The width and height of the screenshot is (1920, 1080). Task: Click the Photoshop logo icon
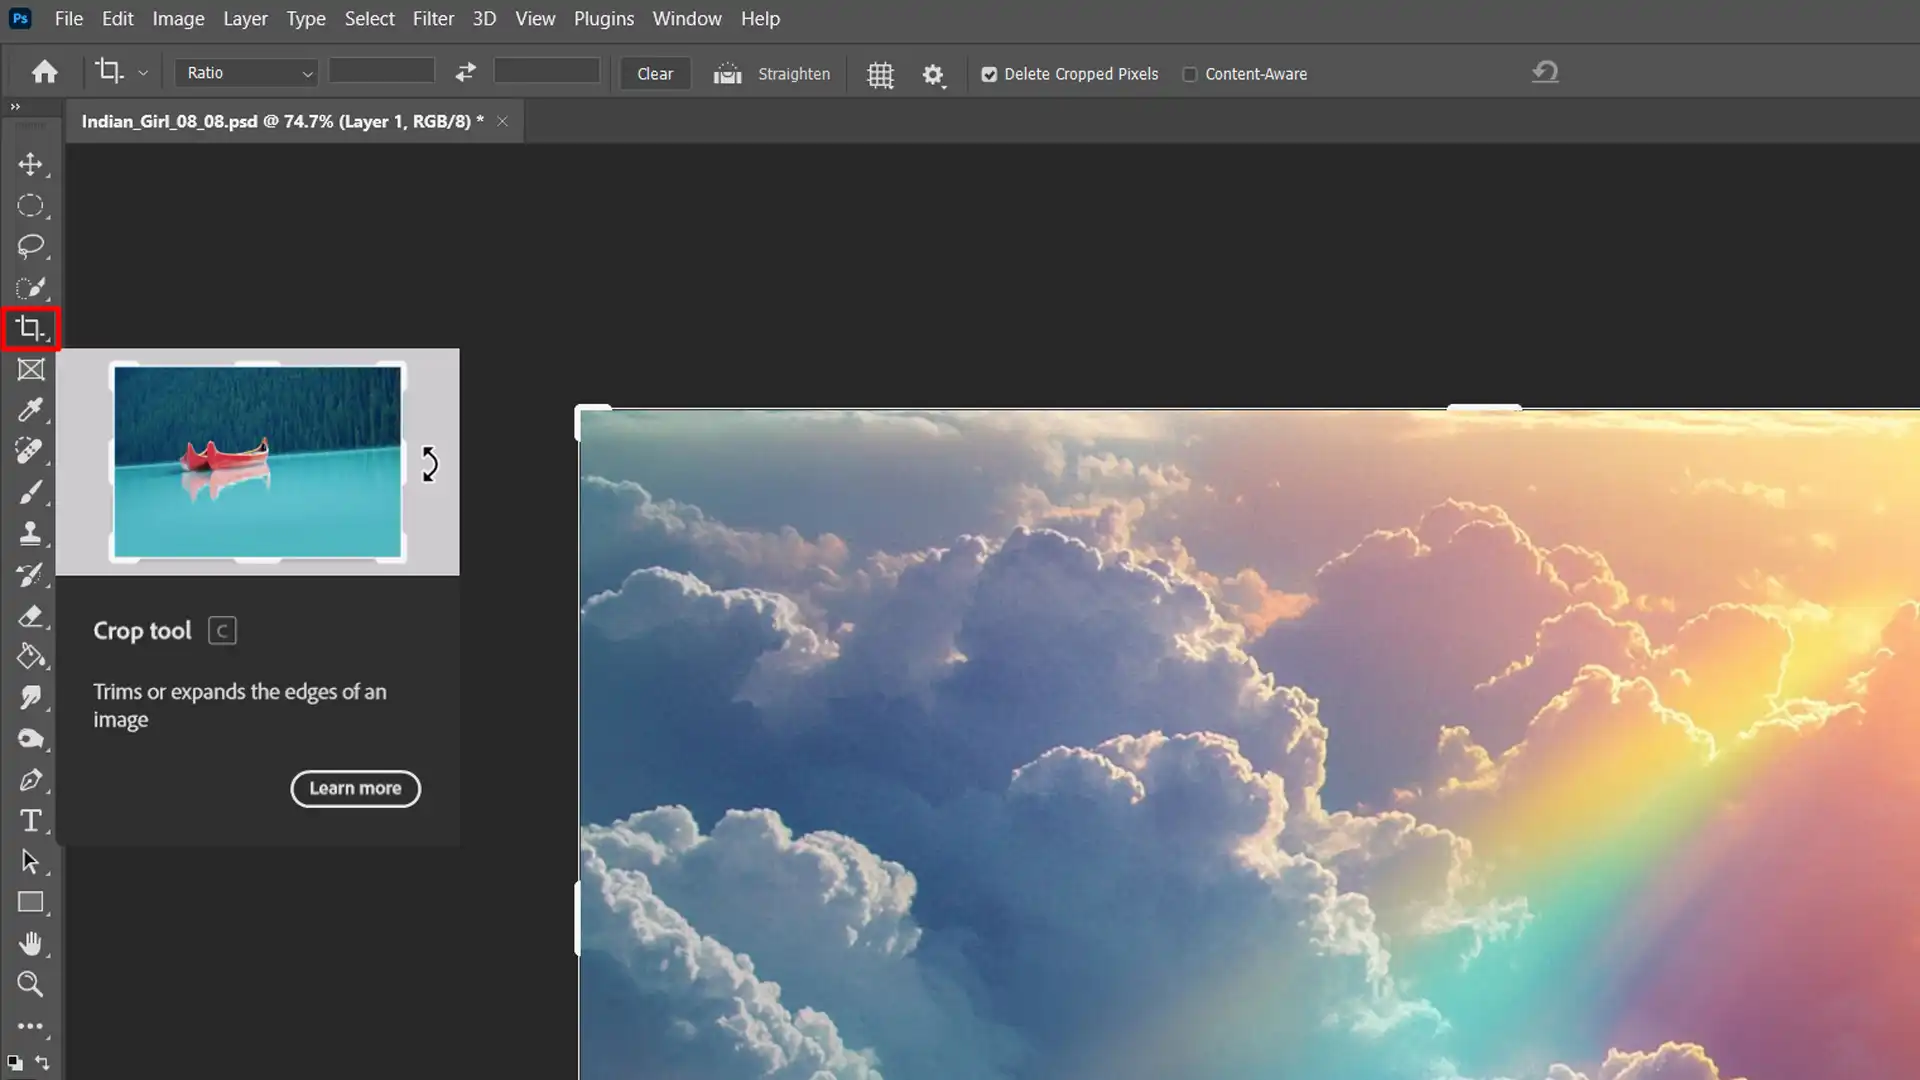pyautogui.click(x=20, y=18)
